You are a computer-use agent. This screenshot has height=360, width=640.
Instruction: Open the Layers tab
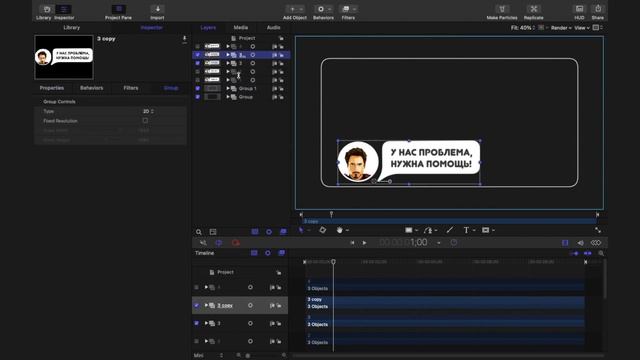pyautogui.click(x=208, y=27)
